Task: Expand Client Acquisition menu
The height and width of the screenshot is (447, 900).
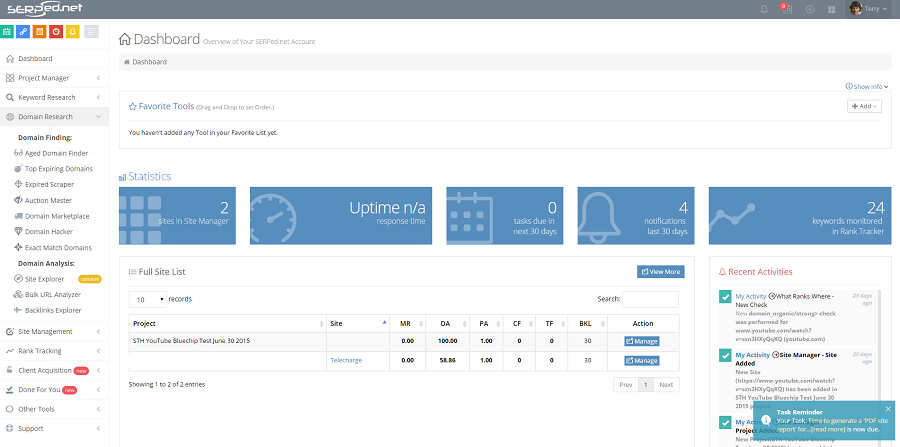Action: click(54, 370)
